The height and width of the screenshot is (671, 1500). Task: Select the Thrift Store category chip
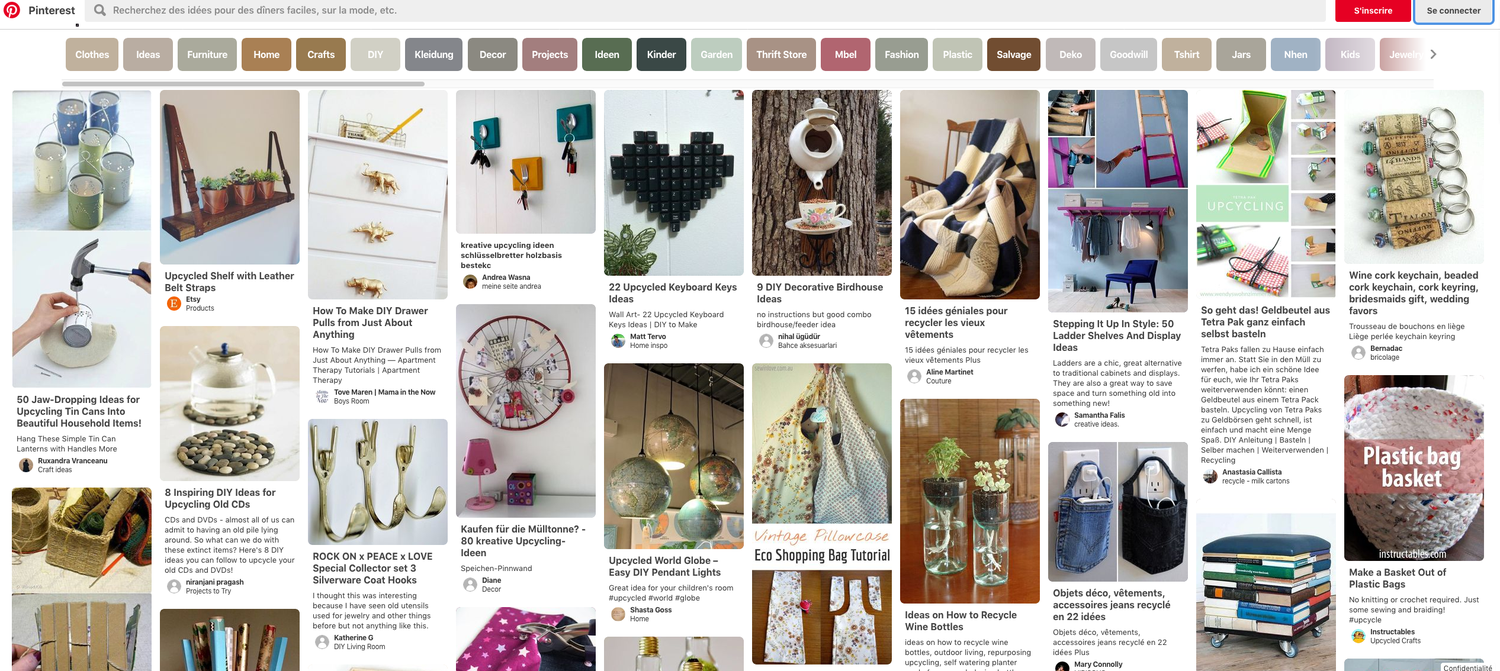[x=781, y=55]
